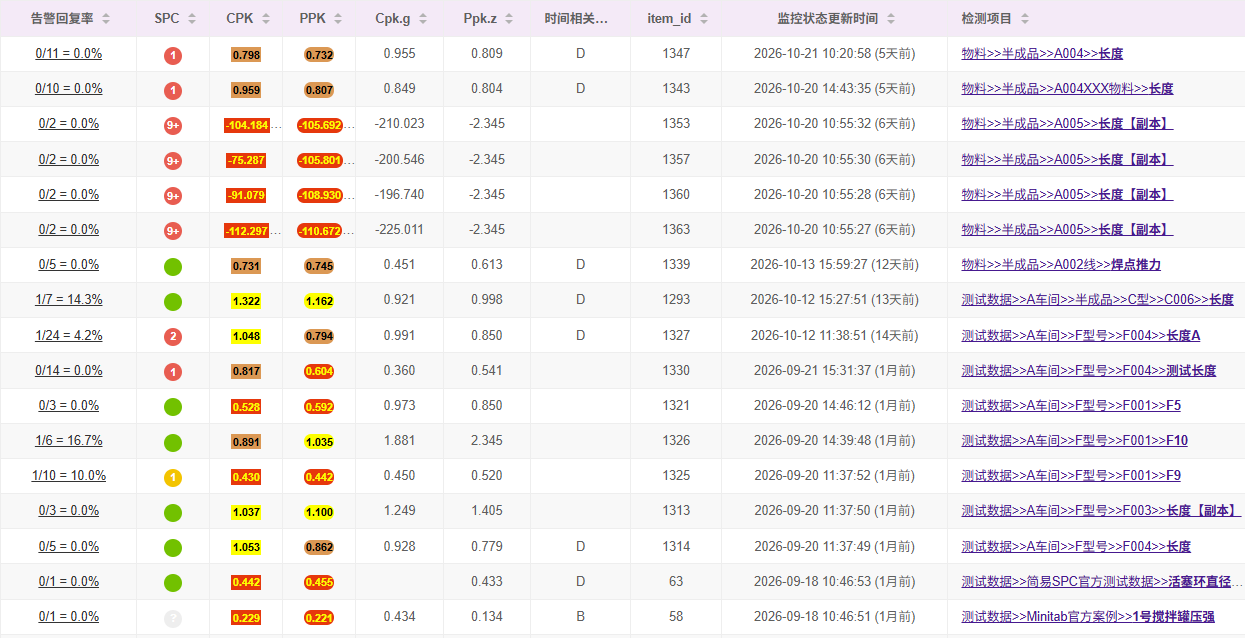Click green SPC status dot for item 1339
Viewport: 1245px width, 638px height.
pyautogui.click(x=173, y=266)
